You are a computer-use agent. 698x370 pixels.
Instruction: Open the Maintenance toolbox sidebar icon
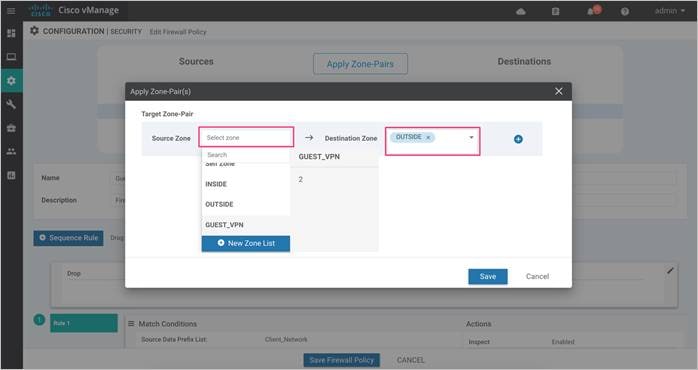11,128
